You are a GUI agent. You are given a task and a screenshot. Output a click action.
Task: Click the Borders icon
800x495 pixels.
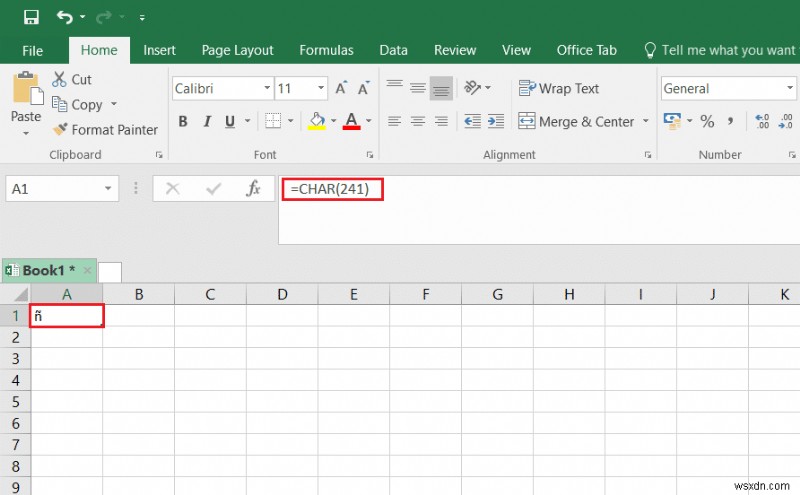pyautogui.click(x=273, y=121)
